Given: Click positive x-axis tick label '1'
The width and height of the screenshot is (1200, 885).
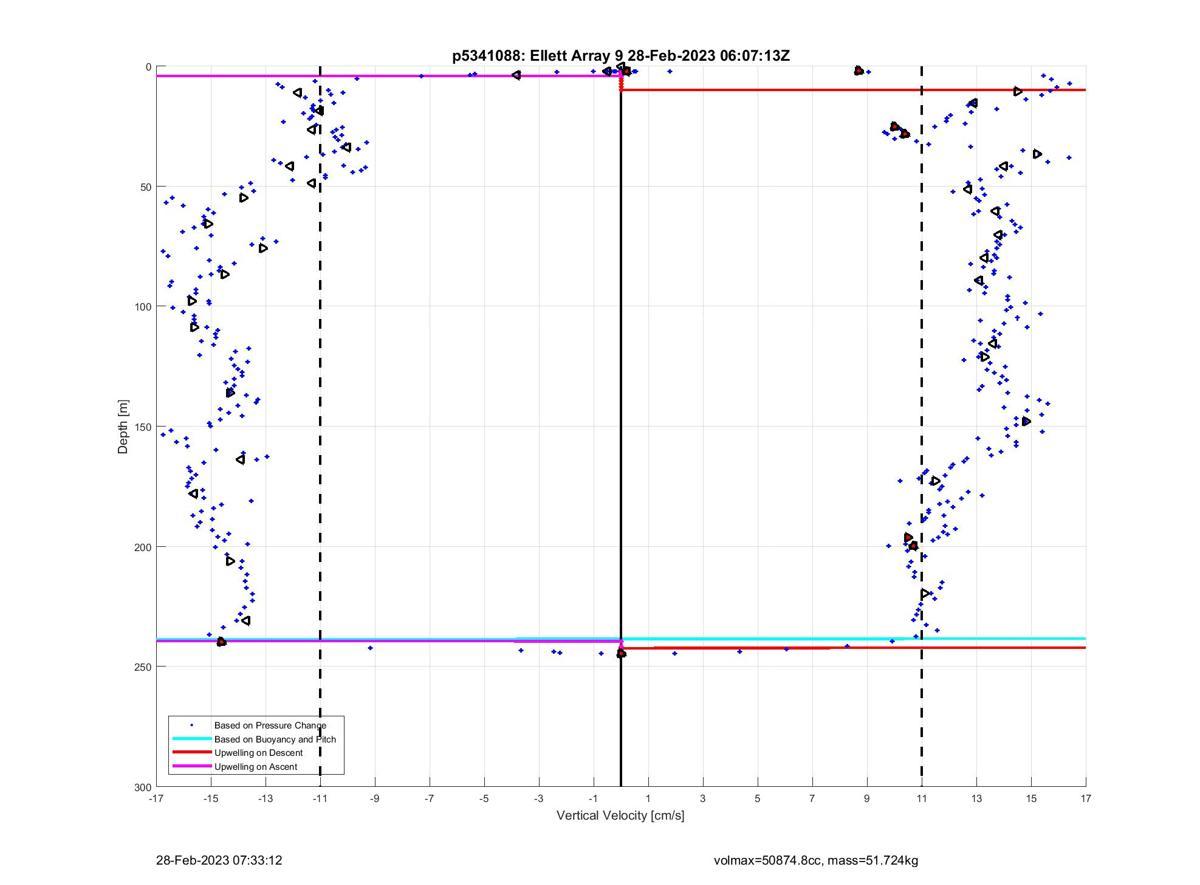Looking at the screenshot, I should coord(648,798).
